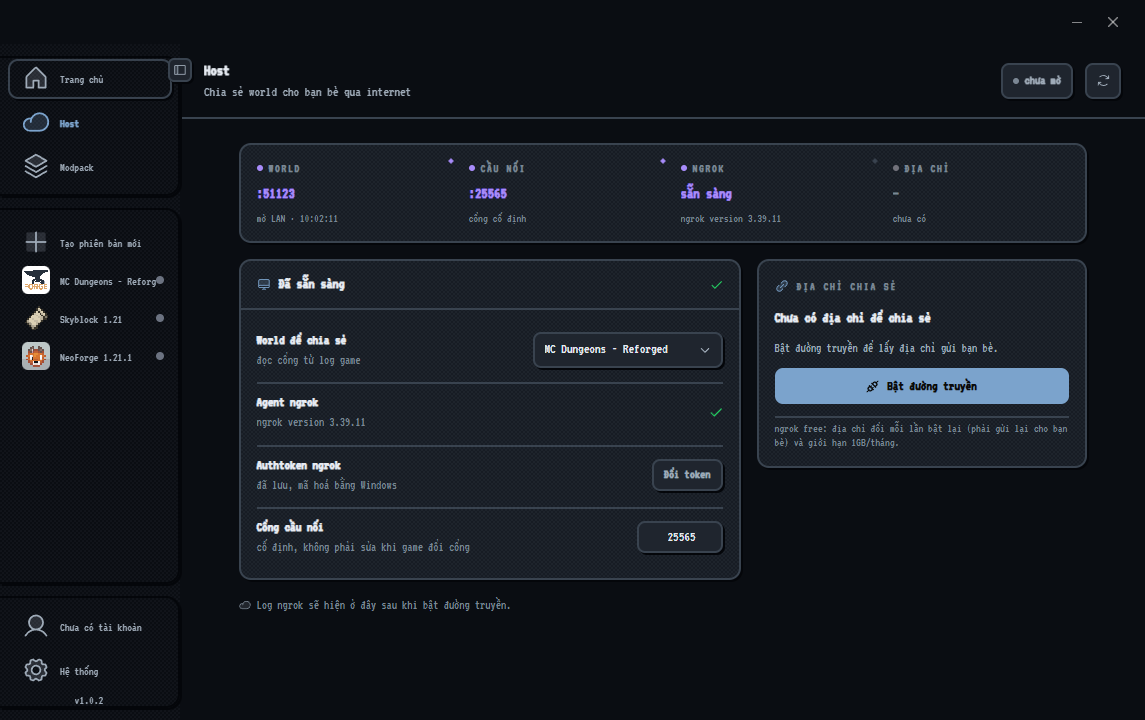
Task: Open the Skyblock 1.21 instance icon
Action: 36,318
